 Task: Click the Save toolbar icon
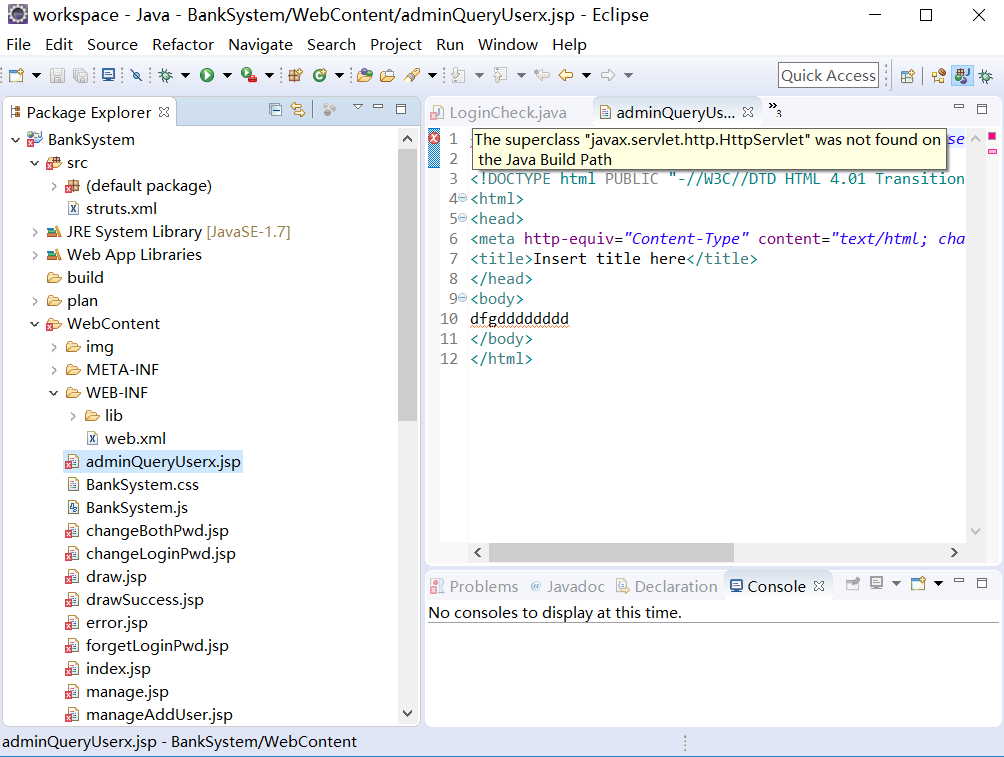58,76
